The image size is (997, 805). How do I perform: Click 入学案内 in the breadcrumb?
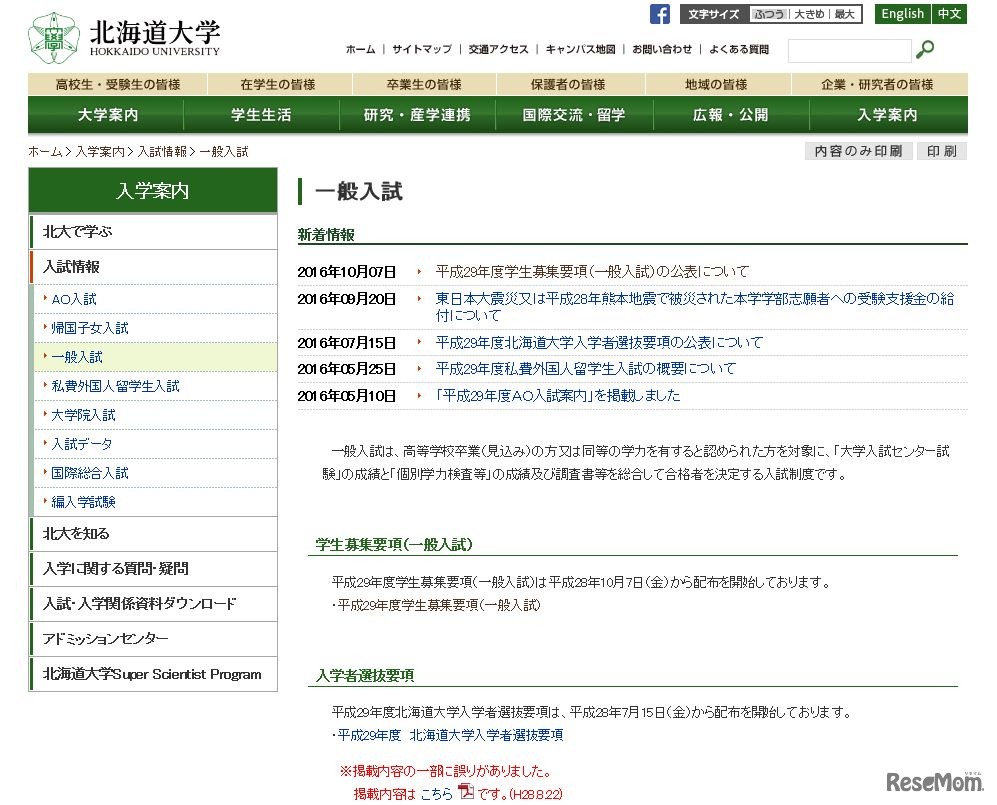pos(100,151)
